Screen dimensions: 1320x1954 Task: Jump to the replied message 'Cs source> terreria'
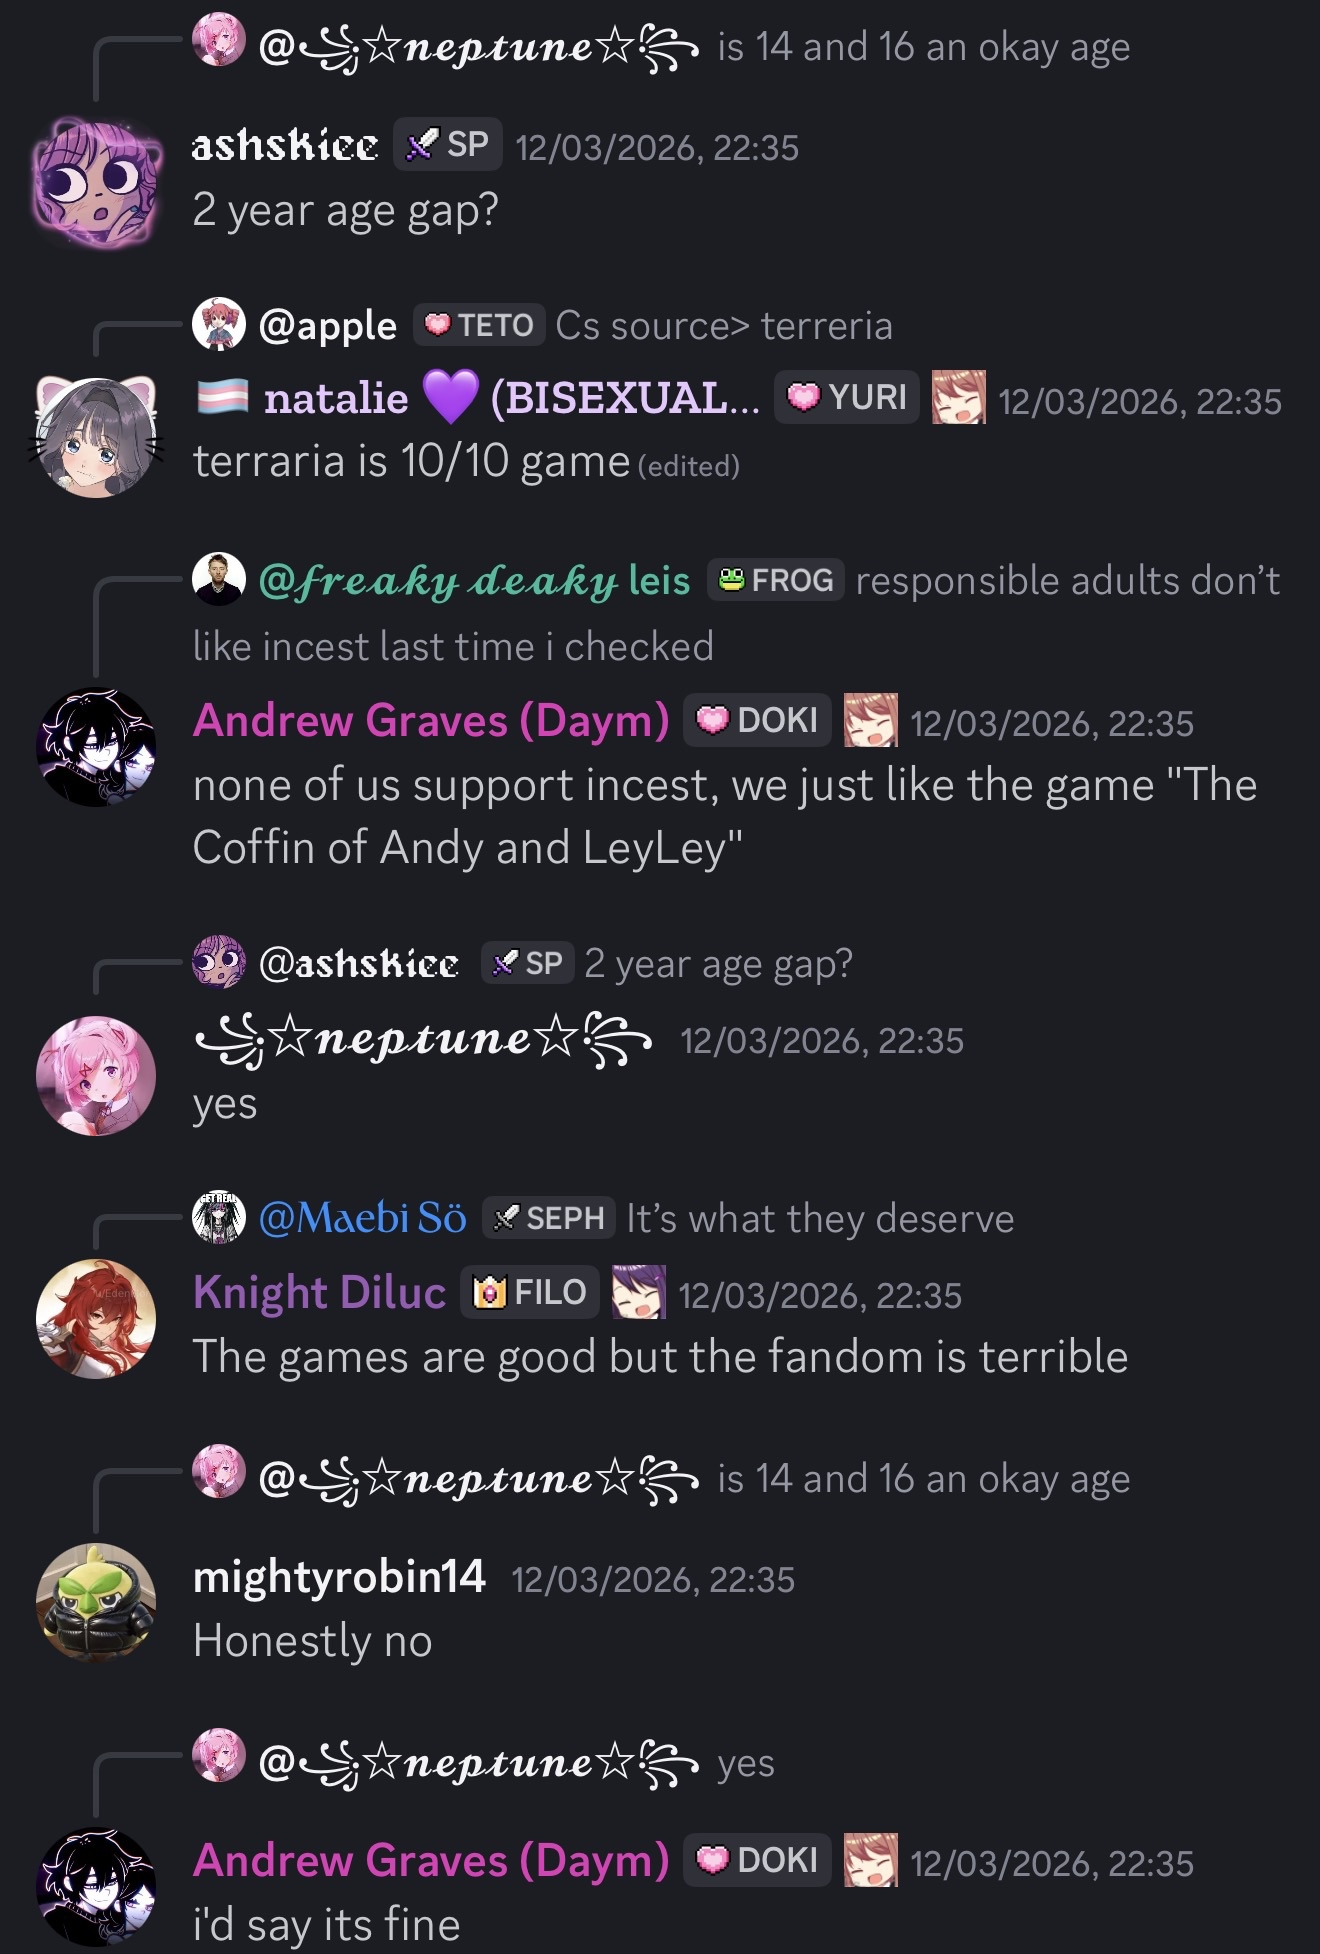(x=724, y=326)
